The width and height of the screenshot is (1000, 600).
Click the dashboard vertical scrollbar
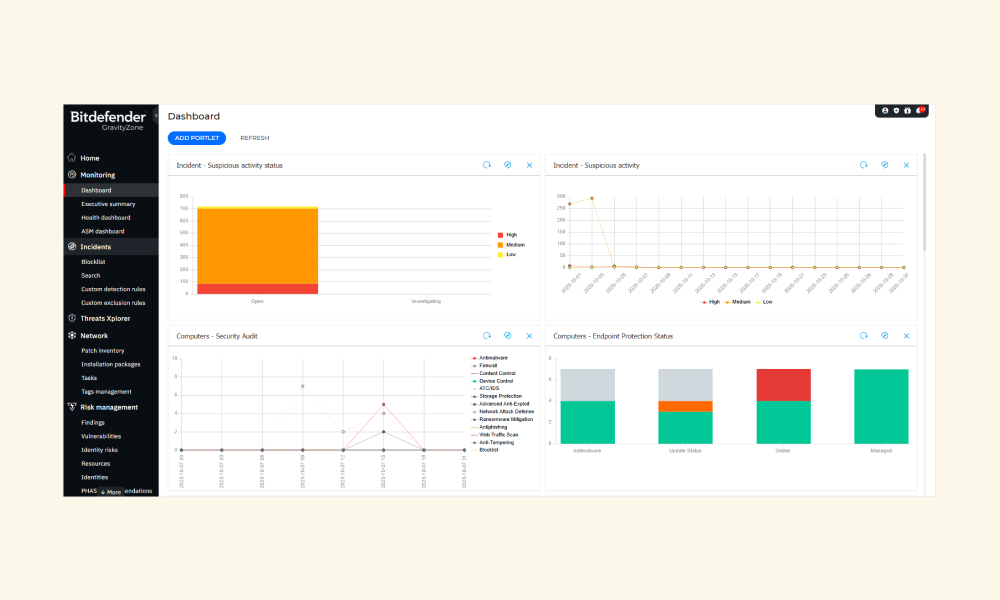[924, 203]
